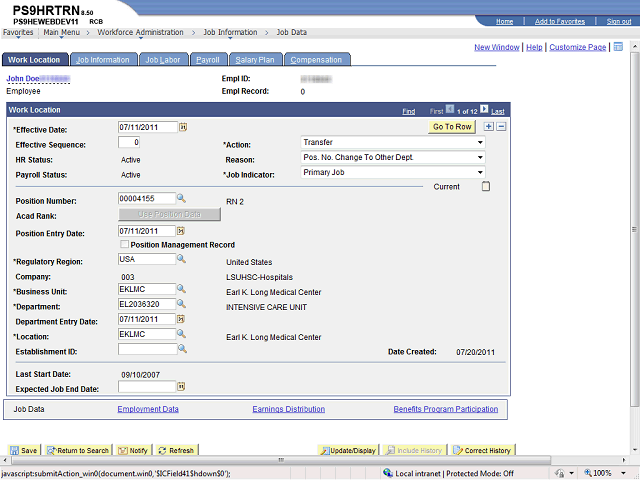Screen dimensions: 640x480
Task: Open the Earnings Distribution link
Action: click(289, 409)
